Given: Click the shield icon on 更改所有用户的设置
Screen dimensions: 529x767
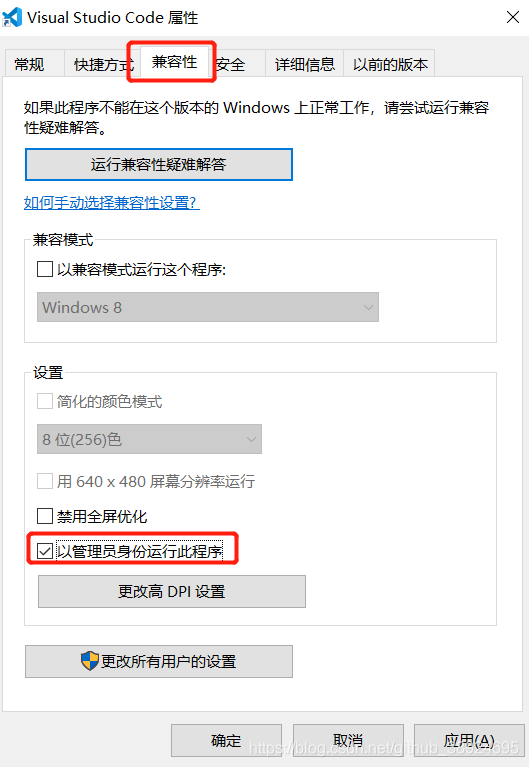Looking at the screenshot, I should tap(90, 661).
